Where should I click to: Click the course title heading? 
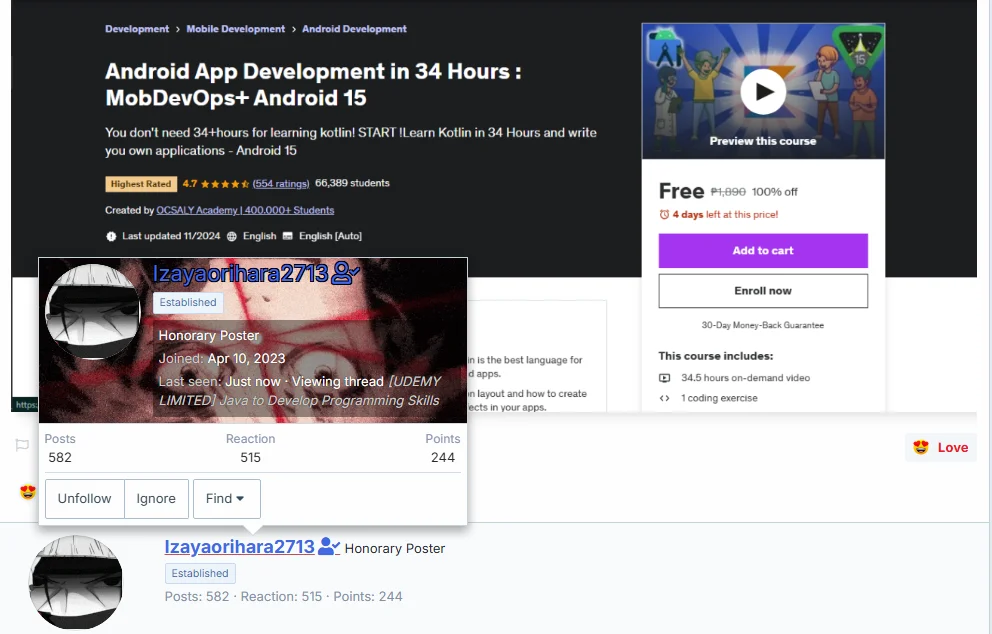pos(313,85)
